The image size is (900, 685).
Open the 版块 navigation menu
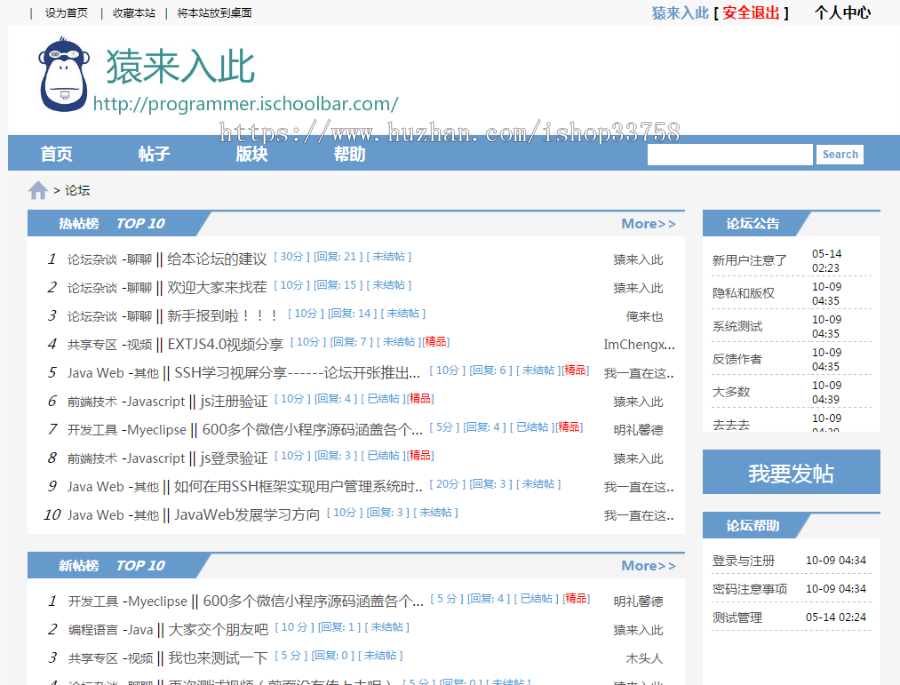click(251, 154)
